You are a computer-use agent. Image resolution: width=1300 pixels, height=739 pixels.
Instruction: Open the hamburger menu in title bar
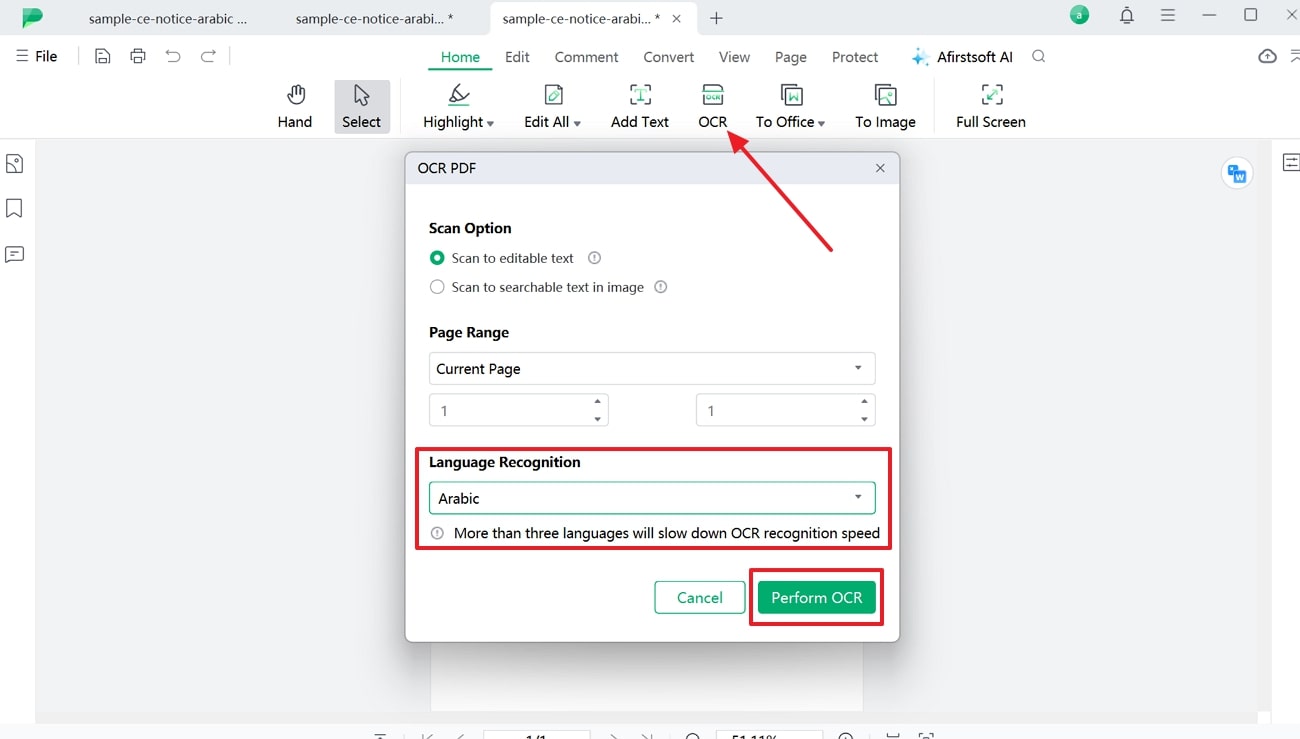[1168, 15]
